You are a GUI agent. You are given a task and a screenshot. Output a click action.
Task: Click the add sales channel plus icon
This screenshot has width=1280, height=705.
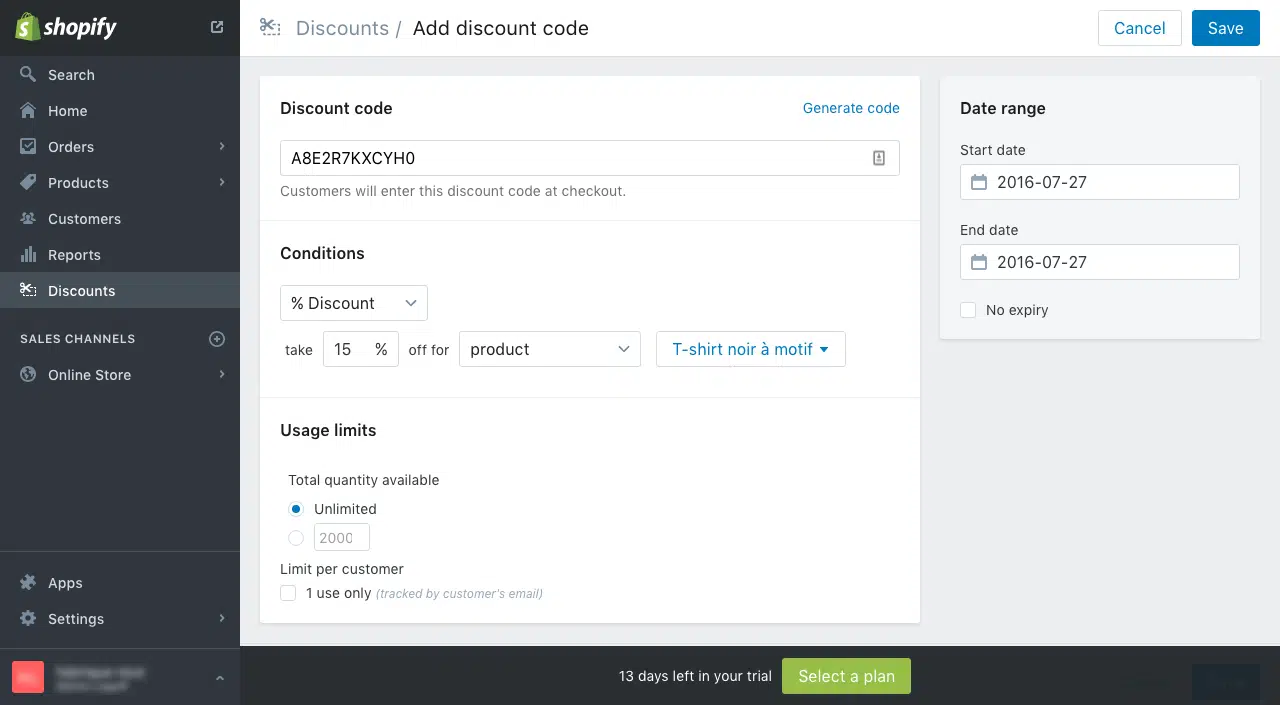click(x=217, y=339)
